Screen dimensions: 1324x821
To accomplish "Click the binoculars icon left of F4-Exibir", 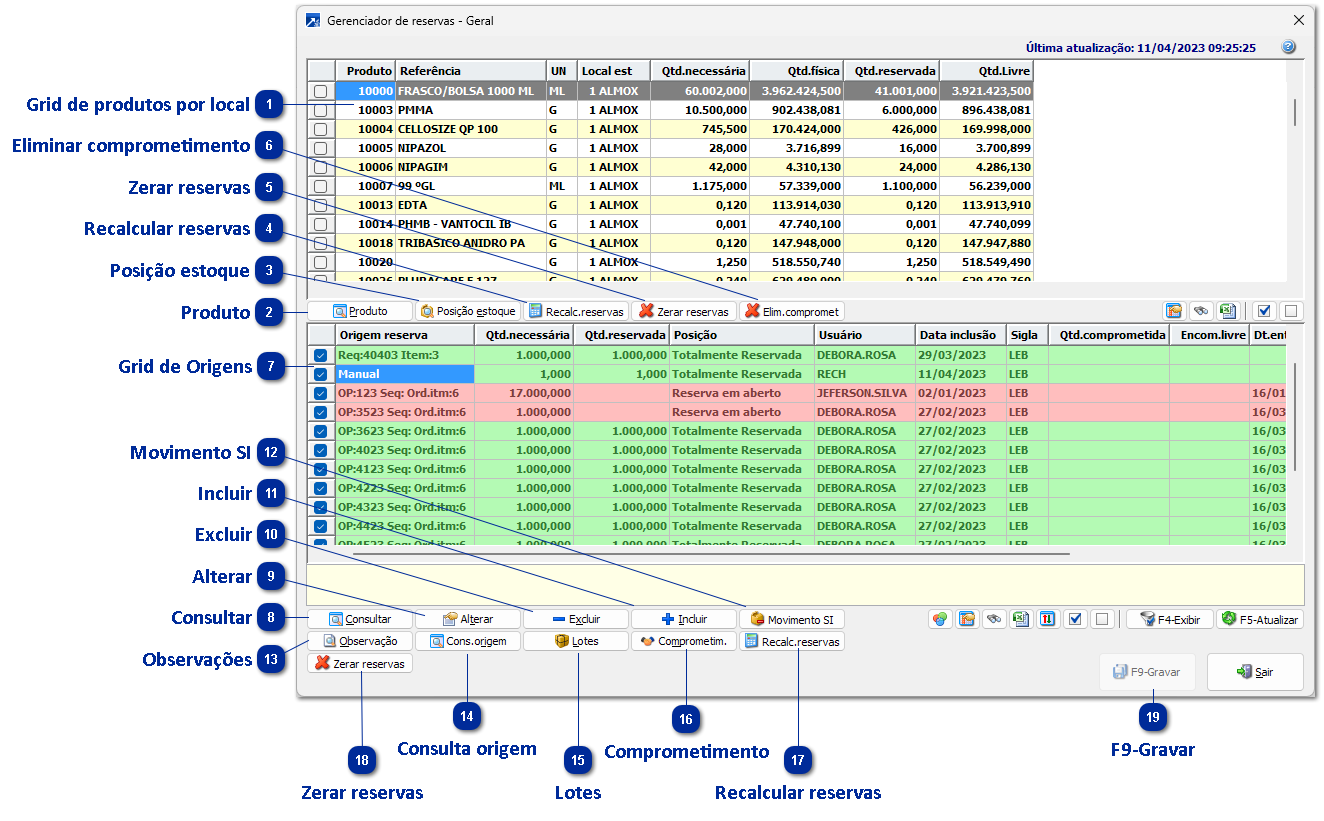I will pos(993,619).
